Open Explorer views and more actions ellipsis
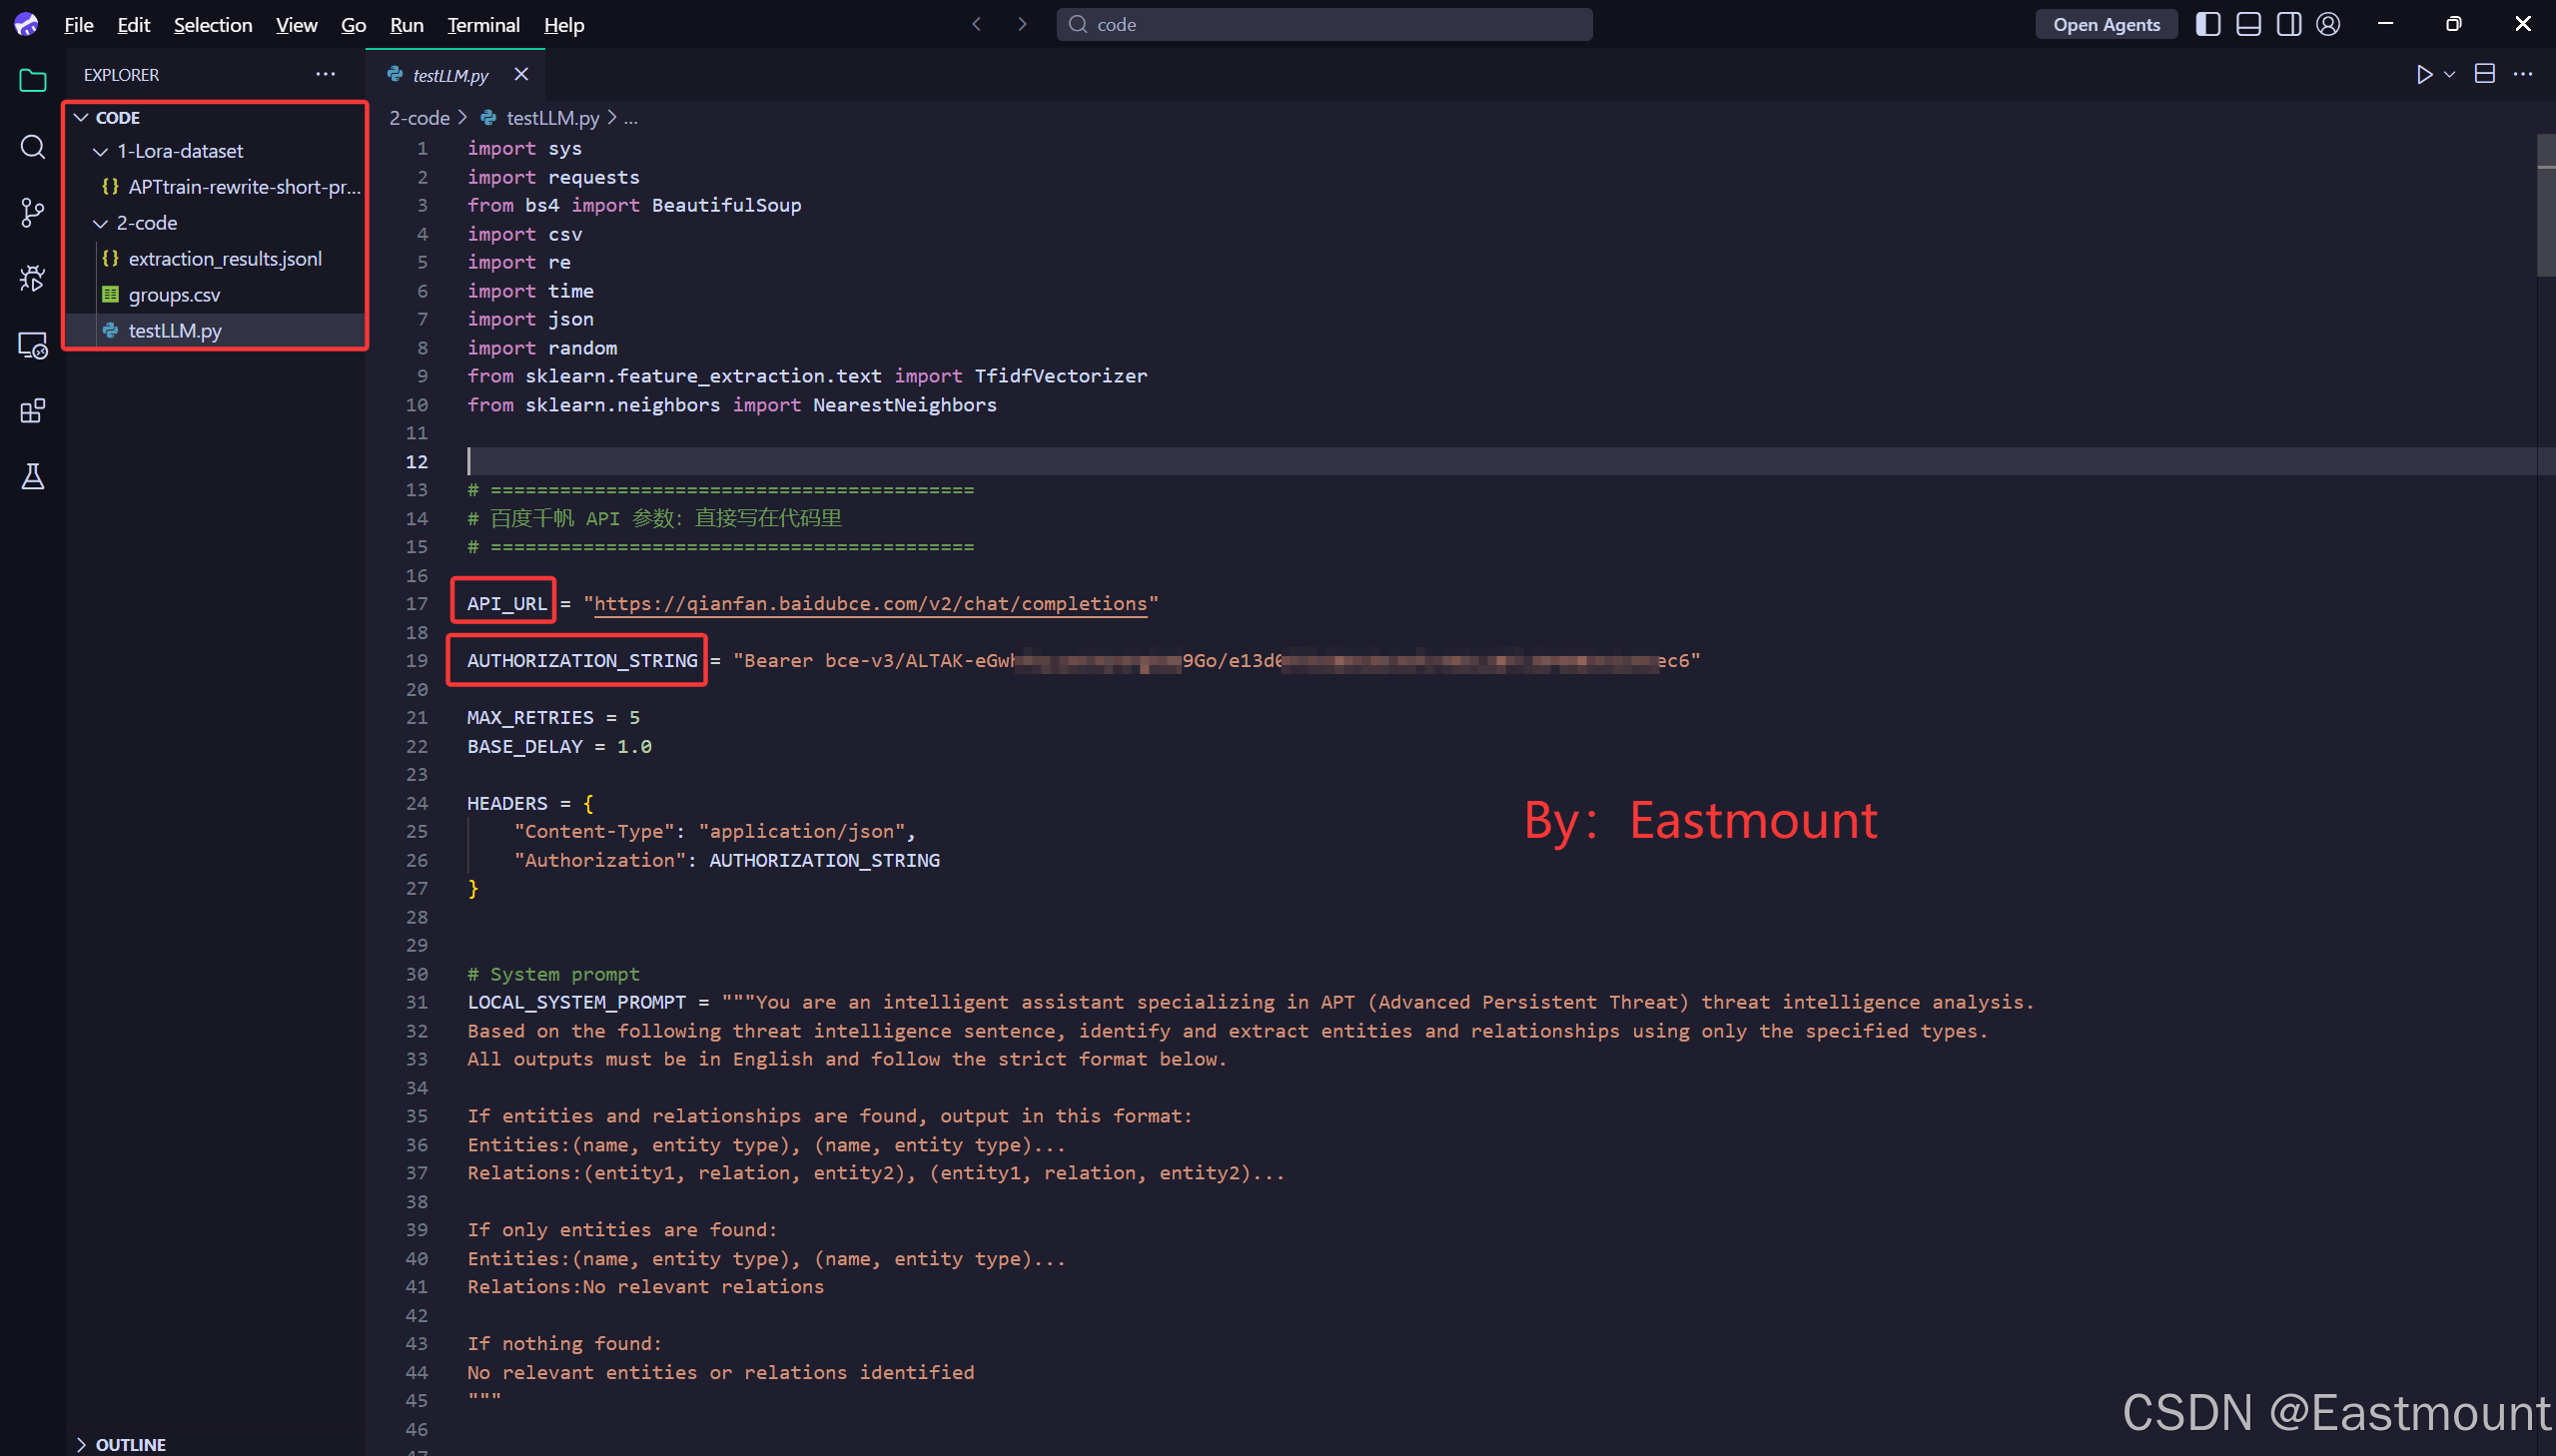 325,74
